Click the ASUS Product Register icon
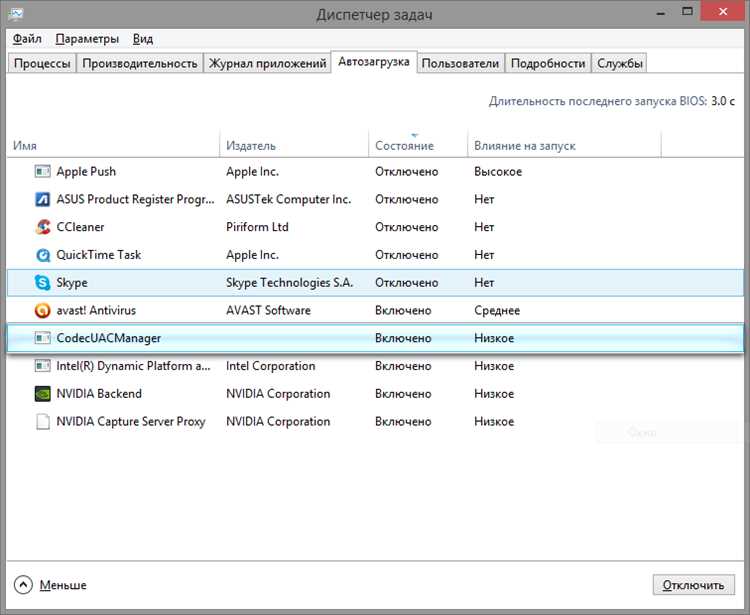Image resolution: width=750 pixels, height=615 pixels. [43, 199]
